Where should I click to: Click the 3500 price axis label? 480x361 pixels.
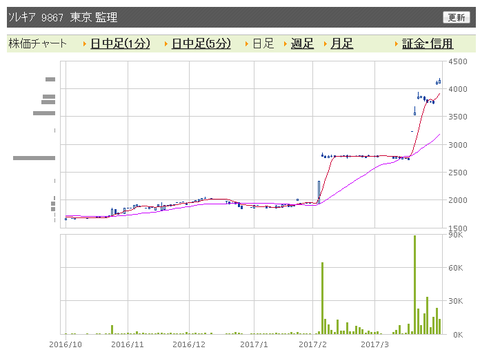tap(458, 117)
